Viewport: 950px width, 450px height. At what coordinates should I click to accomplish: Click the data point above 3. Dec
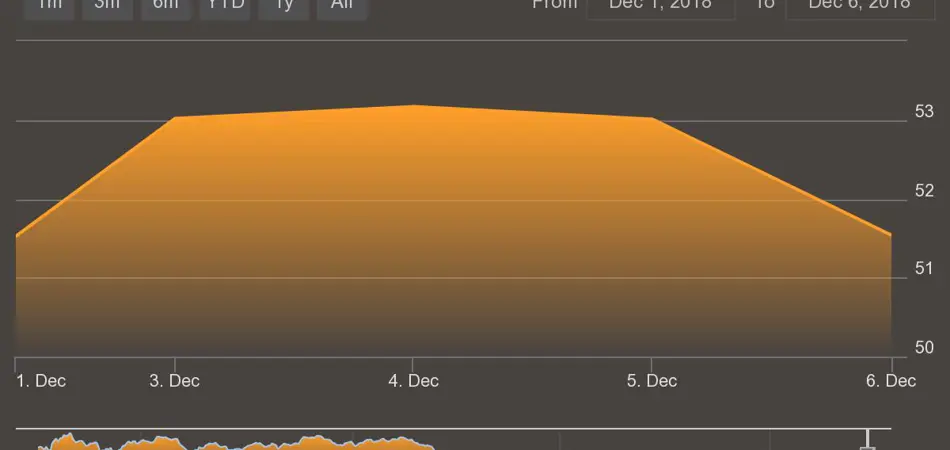(x=175, y=117)
